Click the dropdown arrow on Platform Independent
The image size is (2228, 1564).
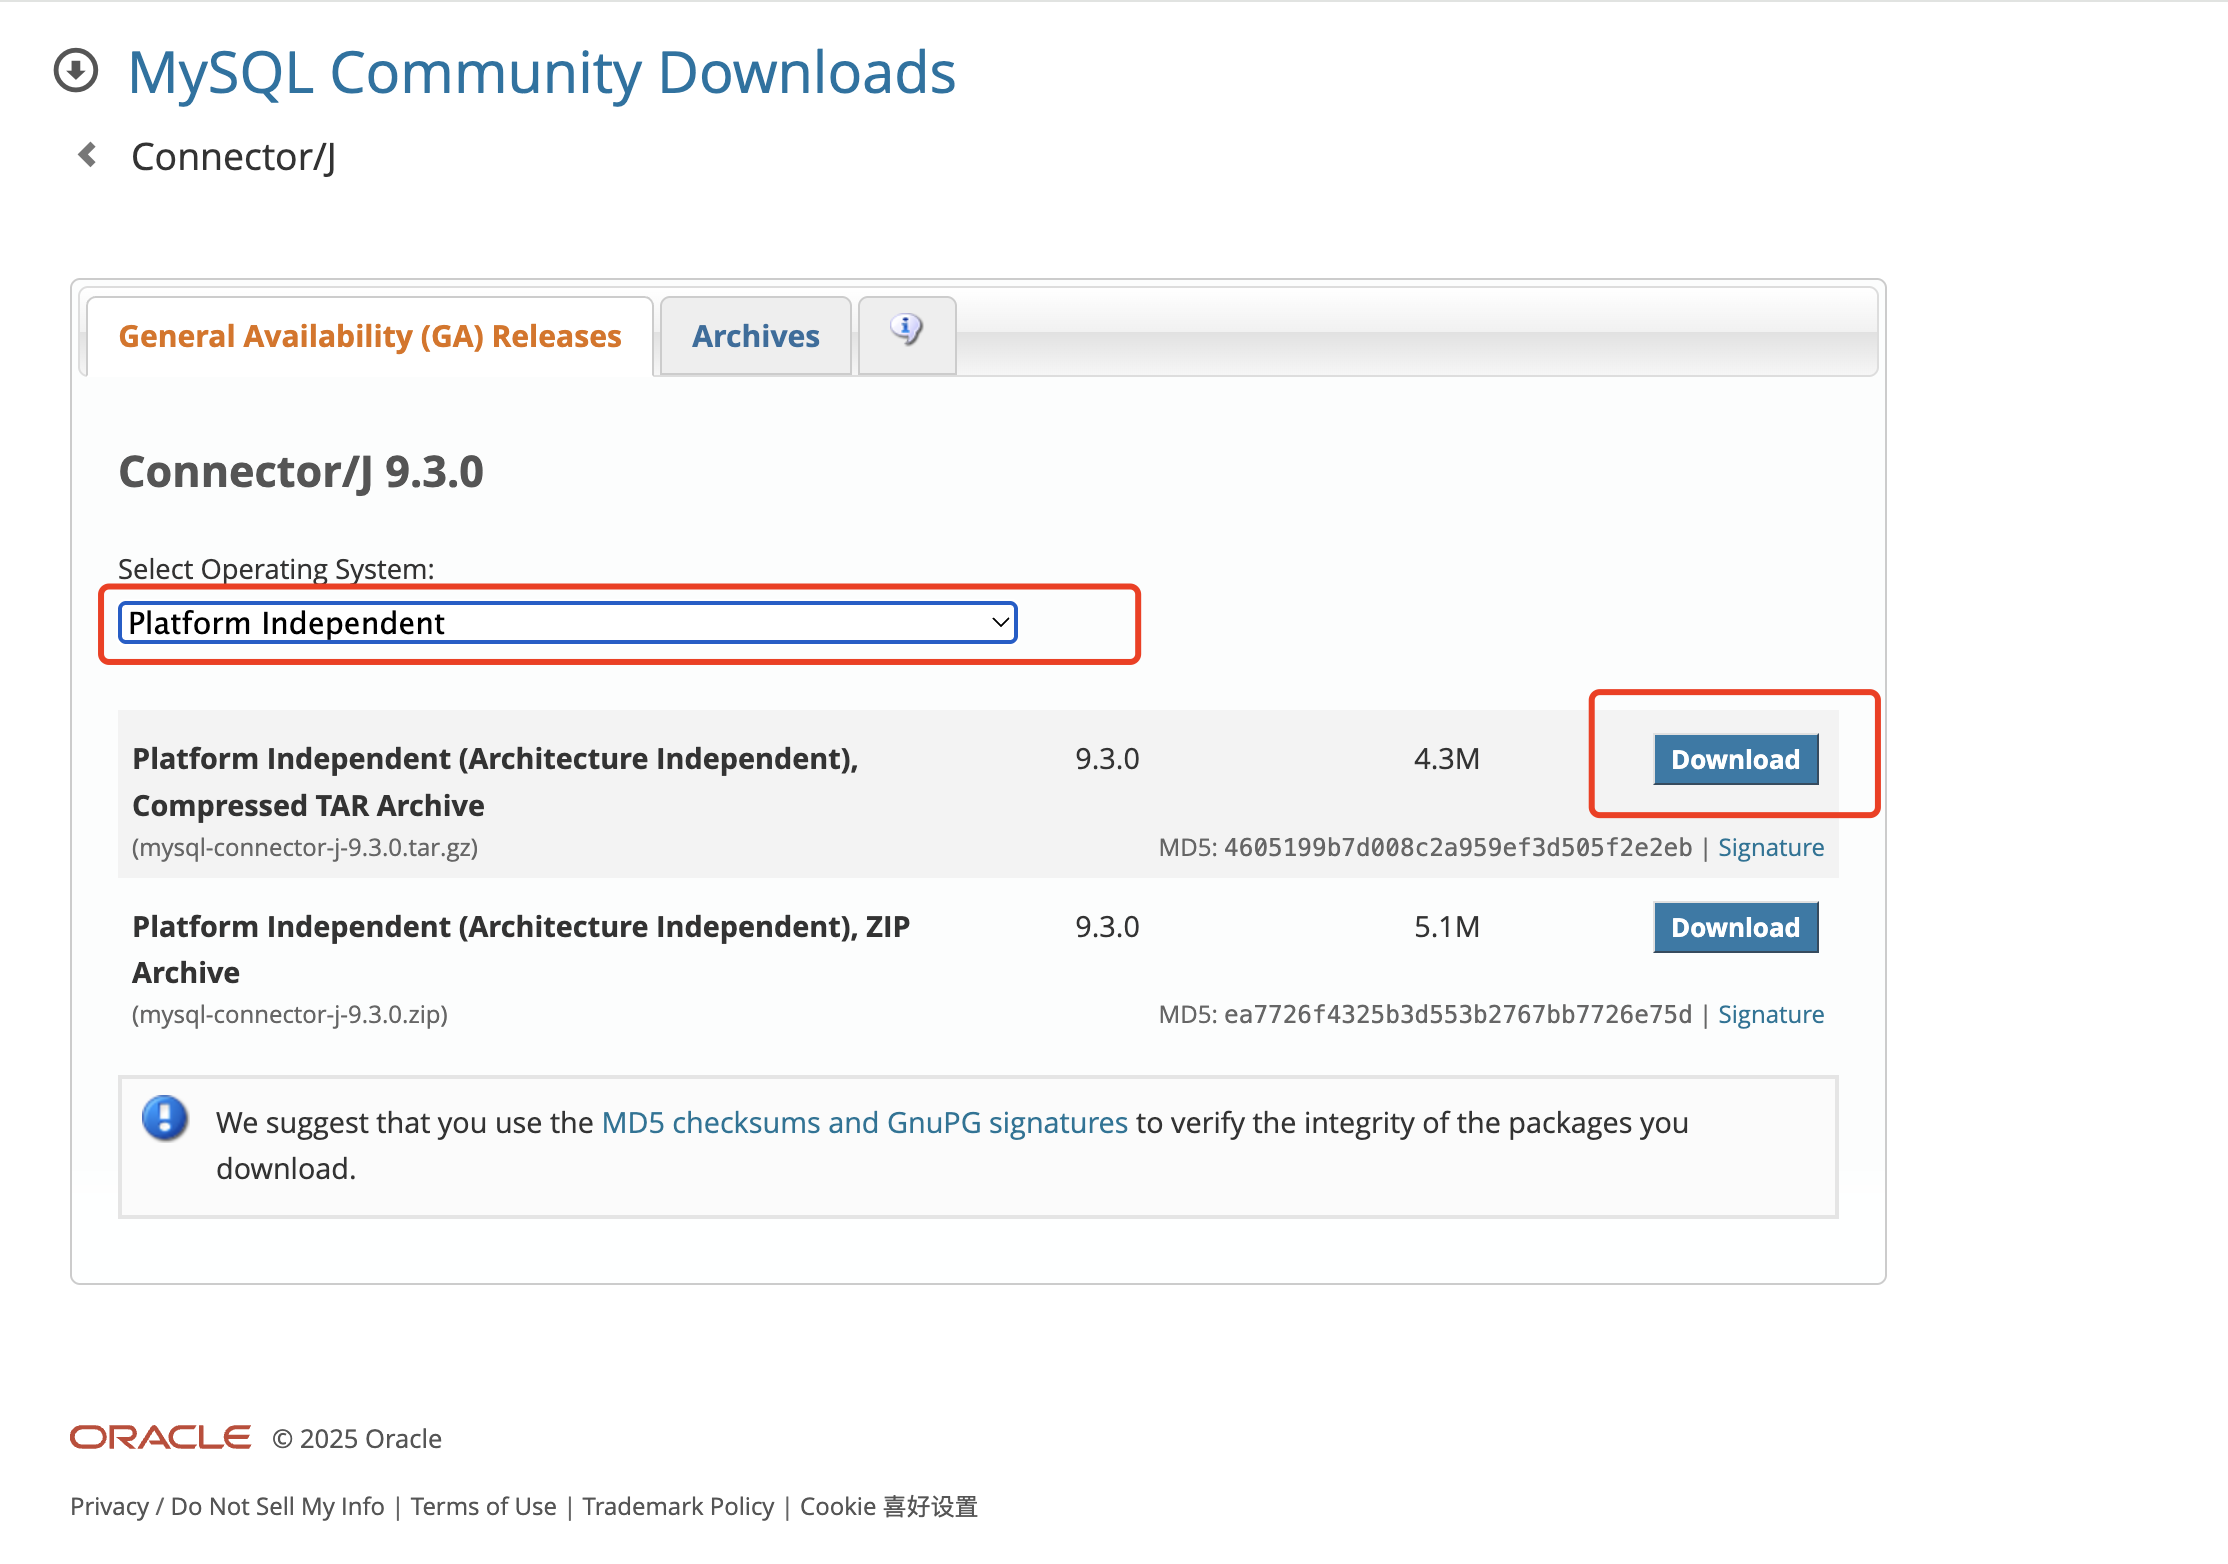[999, 623]
